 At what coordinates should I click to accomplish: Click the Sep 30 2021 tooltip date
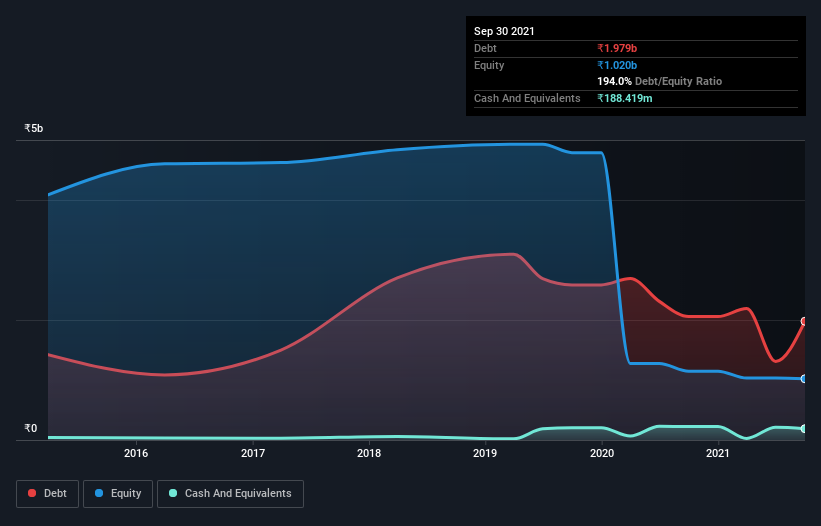point(504,31)
